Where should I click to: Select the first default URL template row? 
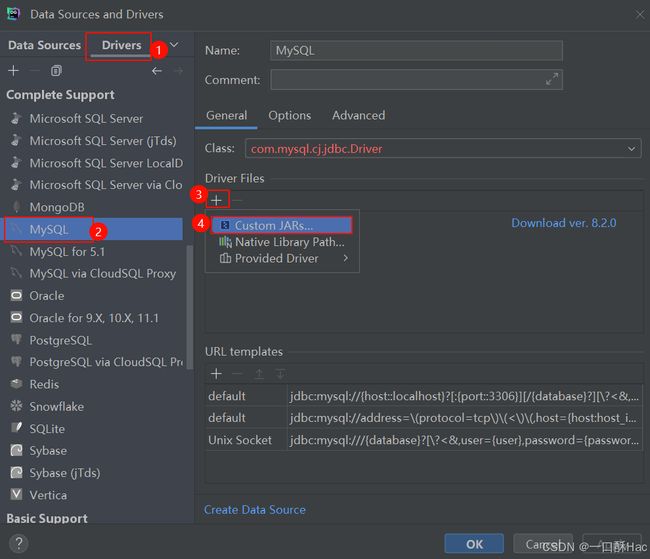[x=424, y=396]
